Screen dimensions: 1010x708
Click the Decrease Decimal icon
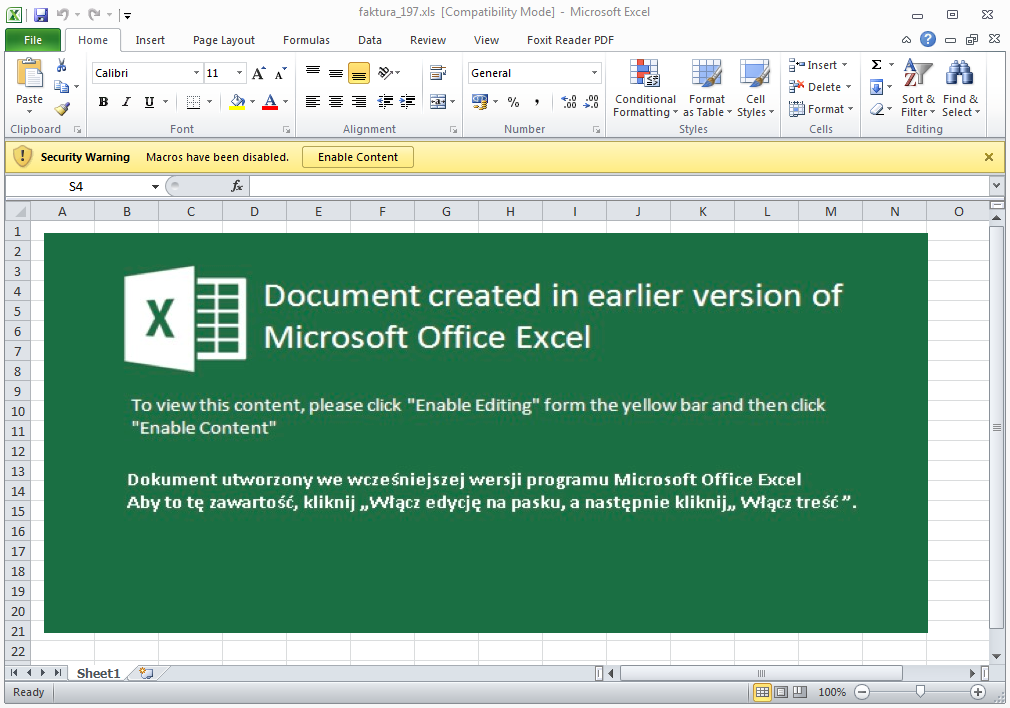[x=591, y=102]
